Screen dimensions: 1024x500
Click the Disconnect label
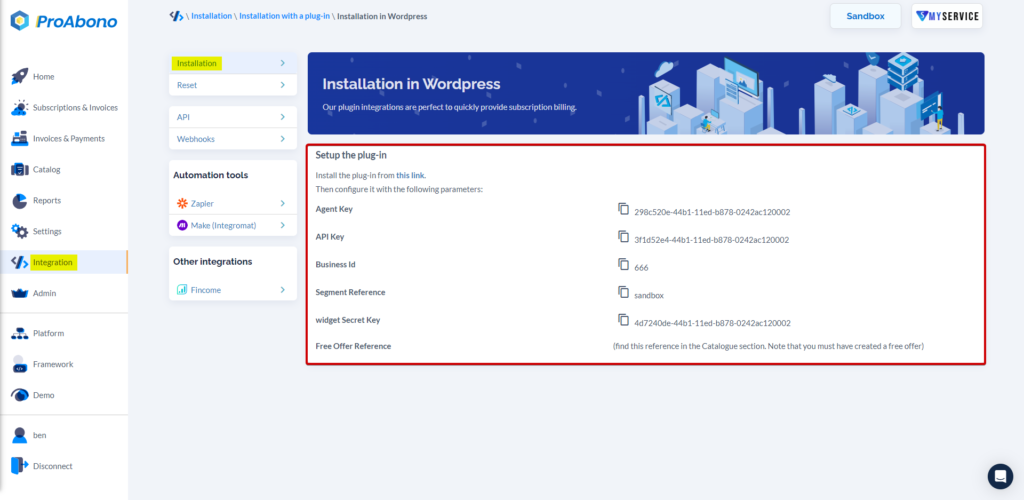(x=53, y=466)
